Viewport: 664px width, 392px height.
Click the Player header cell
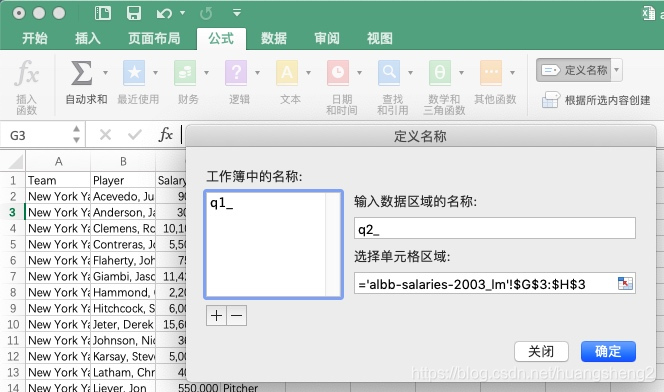(x=123, y=180)
